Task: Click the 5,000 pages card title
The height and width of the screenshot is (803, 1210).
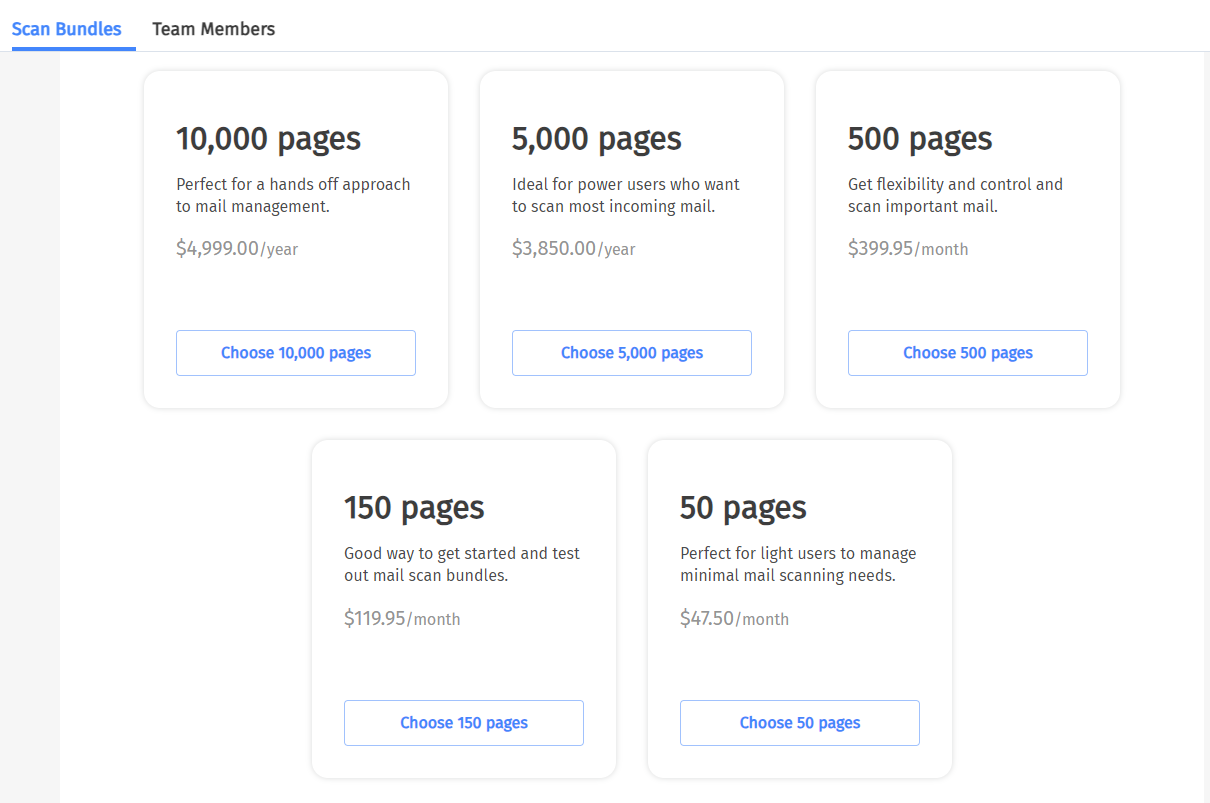Action: (x=596, y=138)
